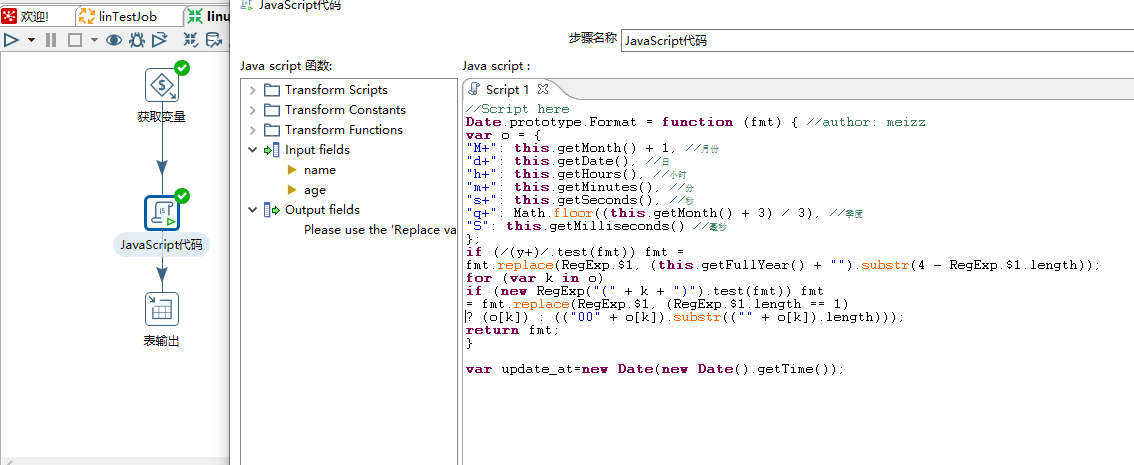Select the 表输出 step icon on canvas
The image size is (1134, 465).
tap(161, 309)
